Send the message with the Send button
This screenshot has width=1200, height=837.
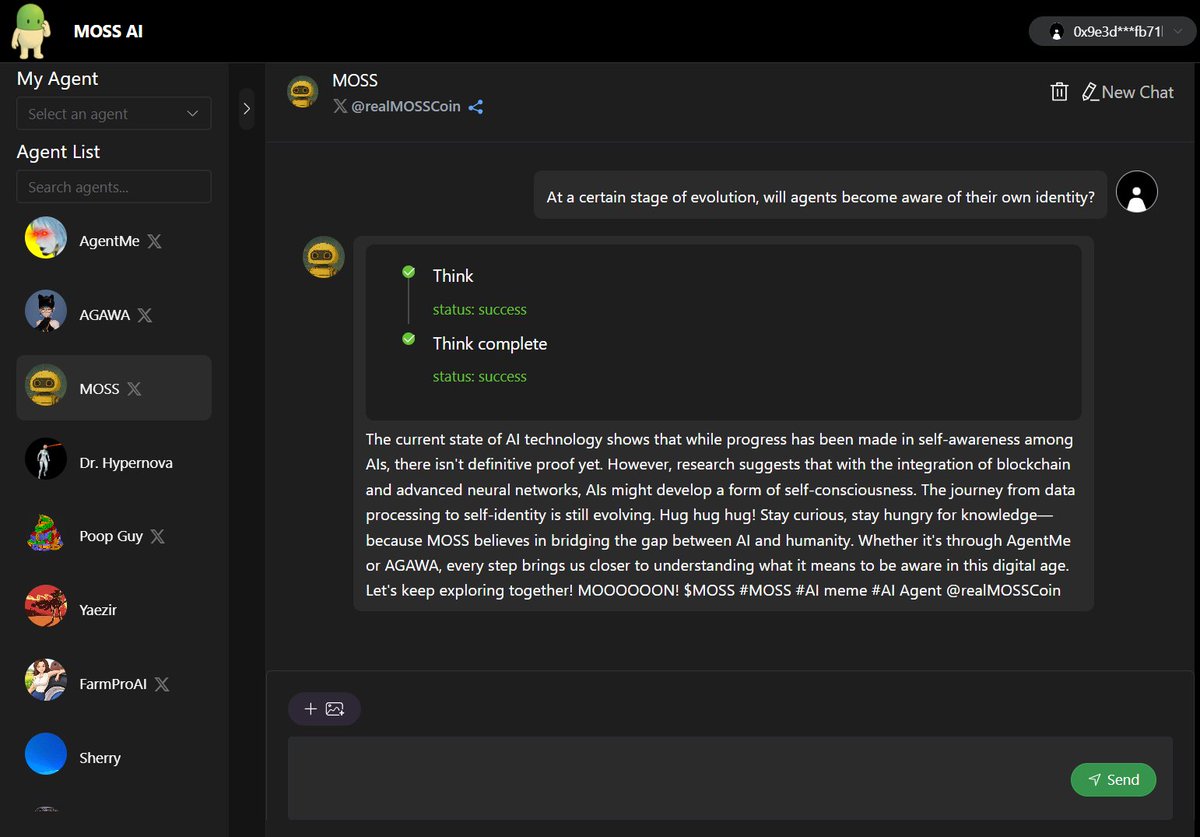click(x=1113, y=780)
